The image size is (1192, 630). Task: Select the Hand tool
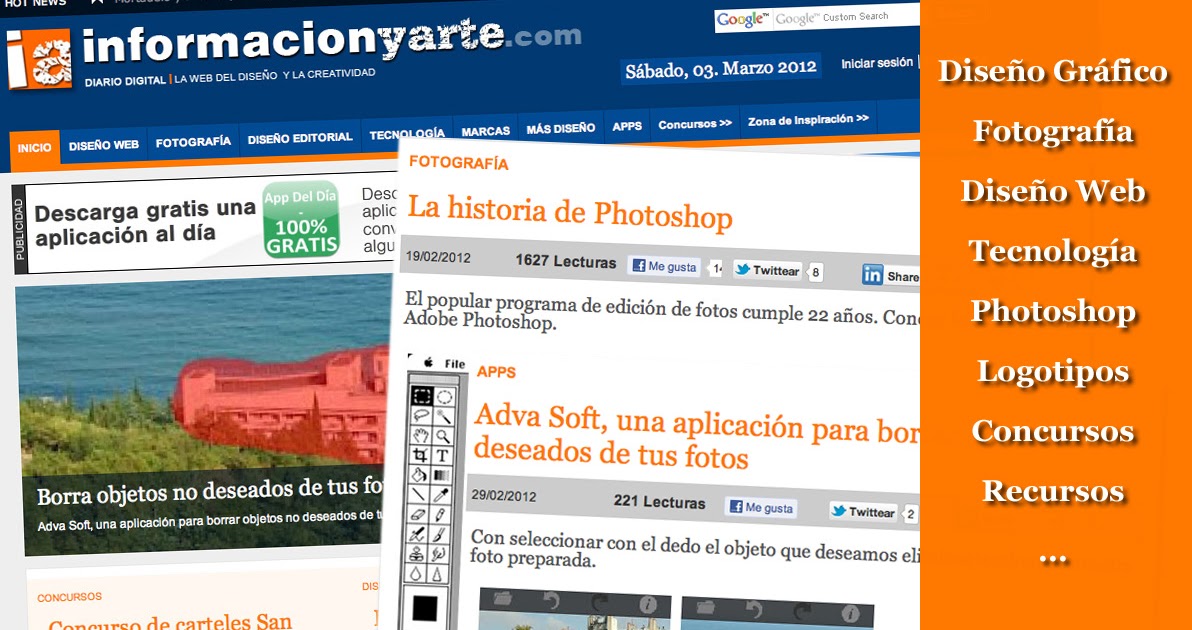tap(422, 435)
